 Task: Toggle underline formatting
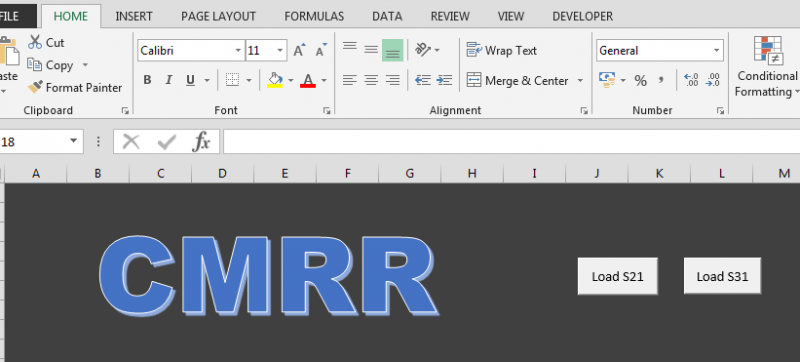[190, 80]
